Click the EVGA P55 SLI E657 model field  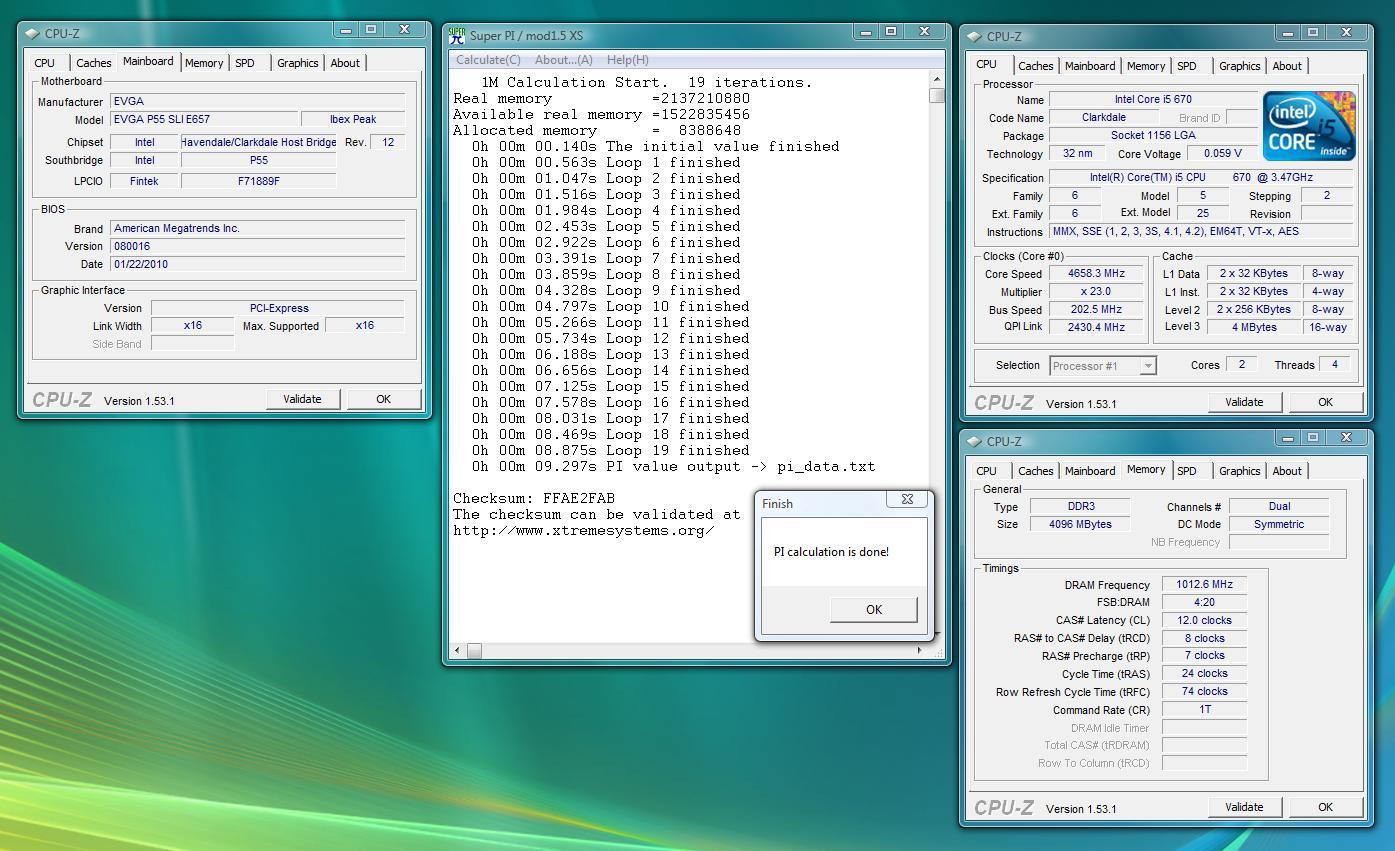click(x=204, y=119)
